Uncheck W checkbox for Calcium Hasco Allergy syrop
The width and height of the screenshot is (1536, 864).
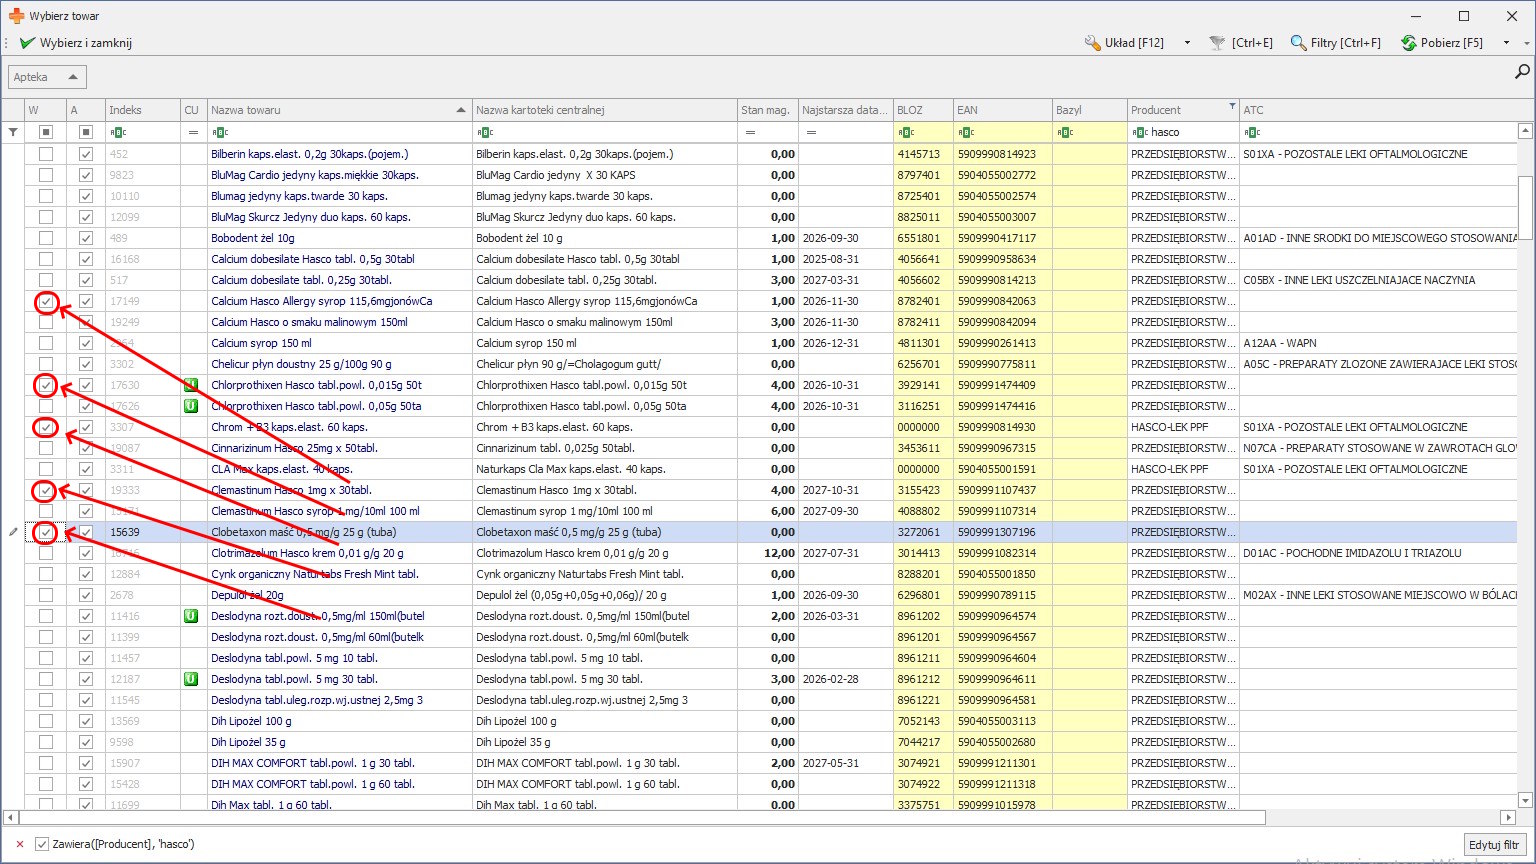tap(46, 301)
